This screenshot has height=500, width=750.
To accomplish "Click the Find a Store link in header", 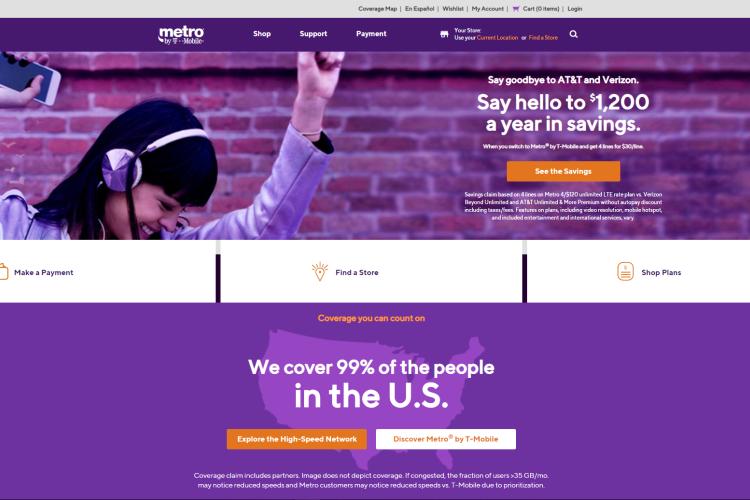I will (x=543, y=38).
